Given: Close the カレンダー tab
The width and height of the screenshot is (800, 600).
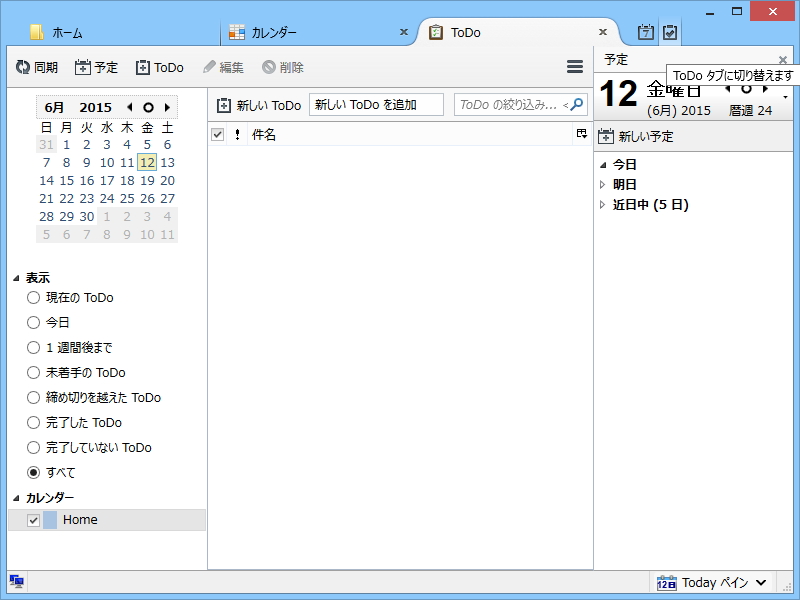Looking at the screenshot, I should tap(404, 32).
